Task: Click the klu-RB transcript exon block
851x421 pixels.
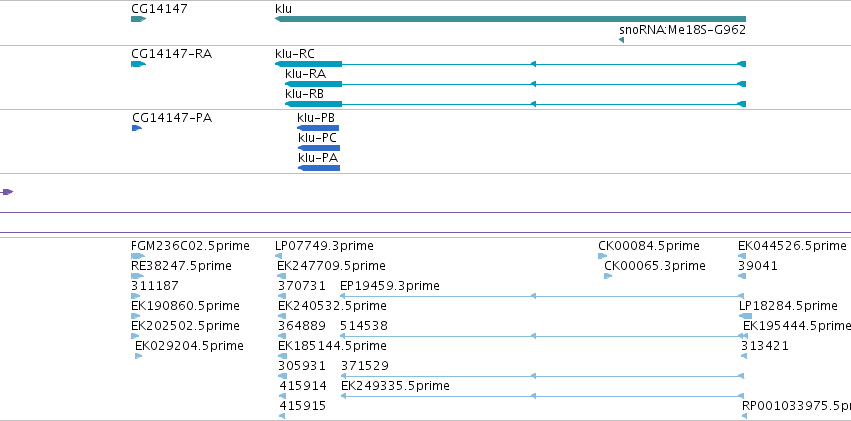Action: 314,104
